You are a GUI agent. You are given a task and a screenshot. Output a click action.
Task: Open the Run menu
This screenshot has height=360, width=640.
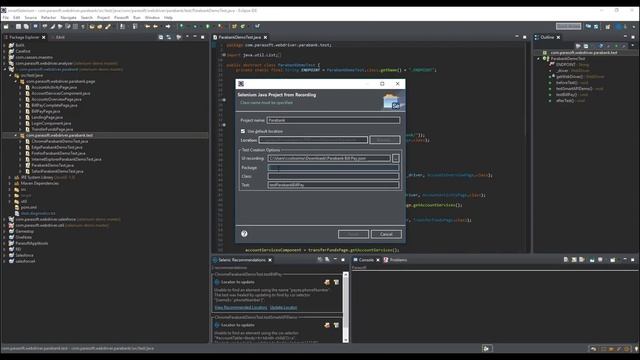tap(137, 18)
